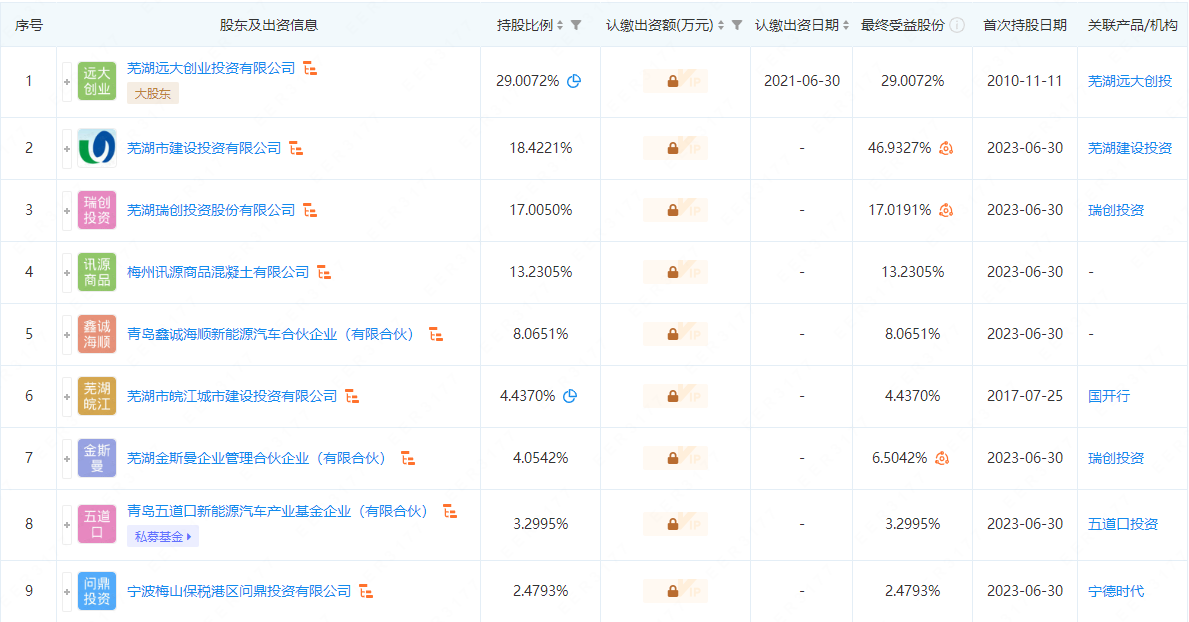The height and width of the screenshot is (622, 1189).
Task: Click the filter icon on 认缴出资额 column
Action: (737, 23)
